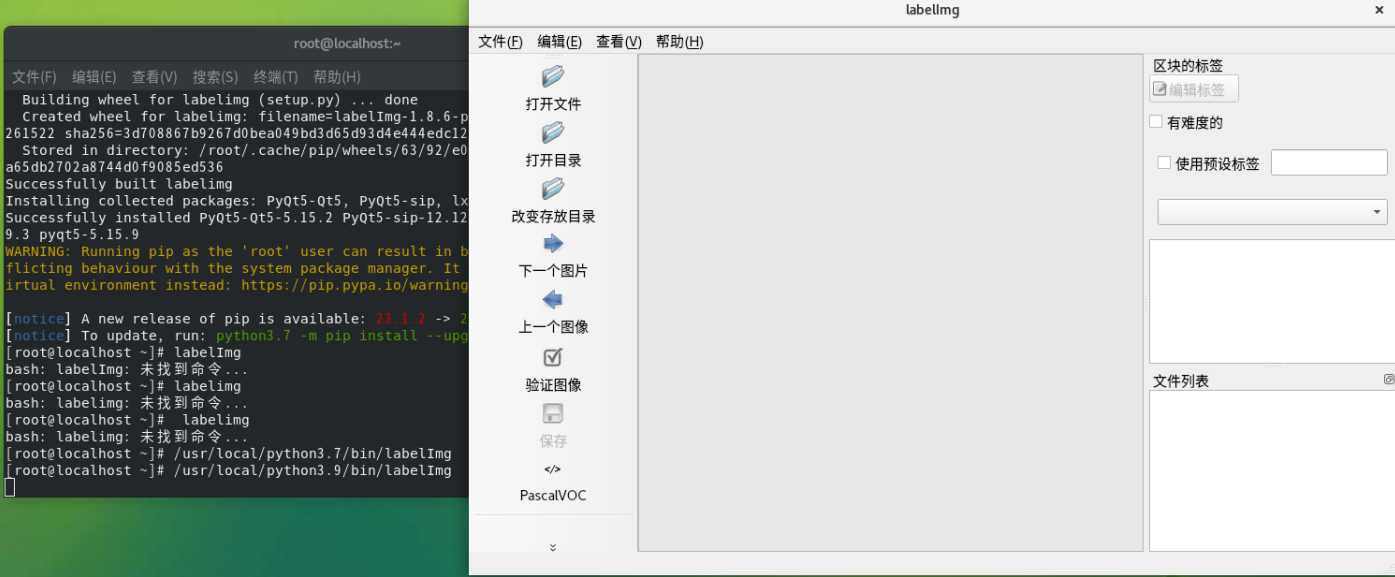
Task: Enable the 使用预设标签 default label checkbox
Action: 1164,163
